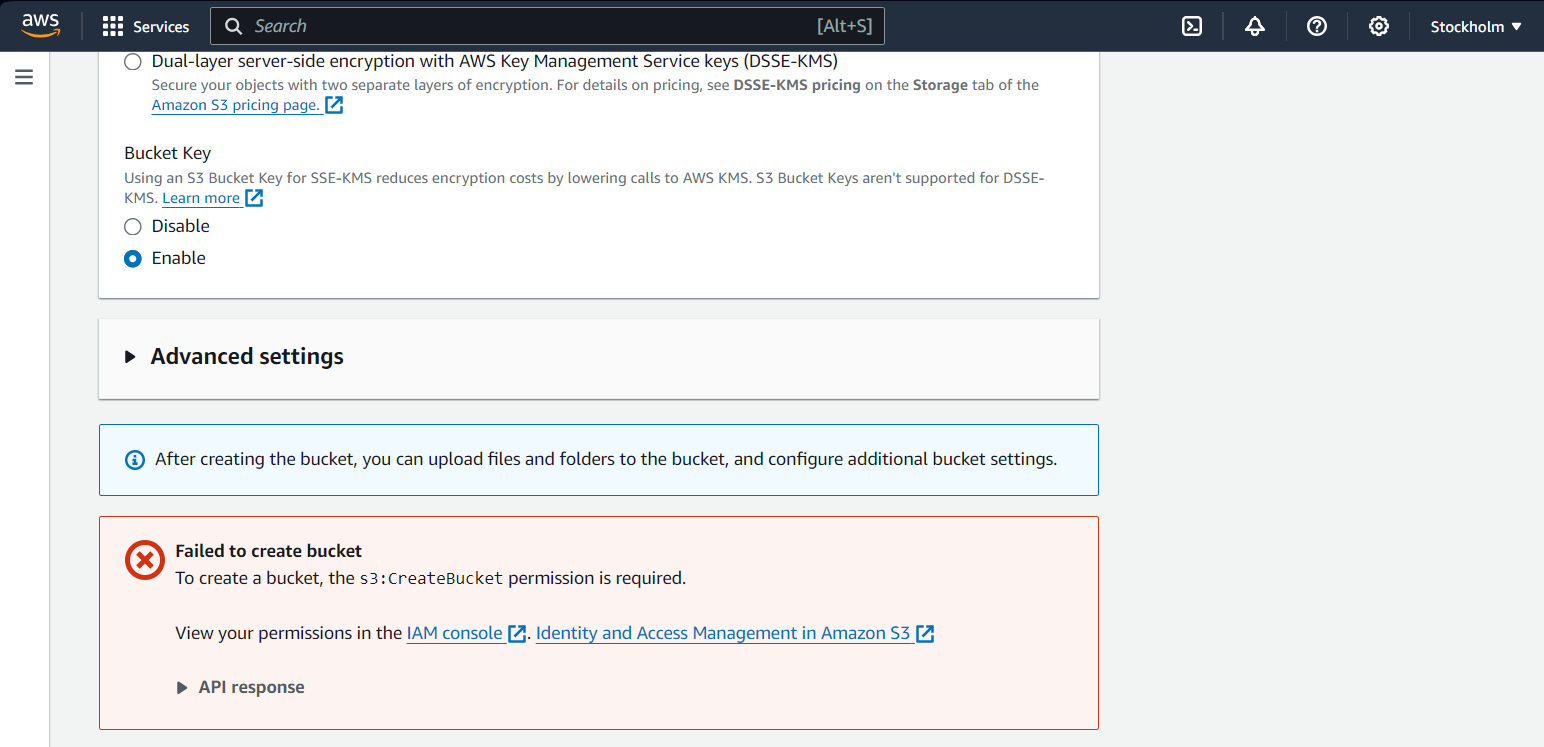Open the Amazon S3 pricing page link
Viewport: 1544px width, 747px height.
[x=236, y=105]
